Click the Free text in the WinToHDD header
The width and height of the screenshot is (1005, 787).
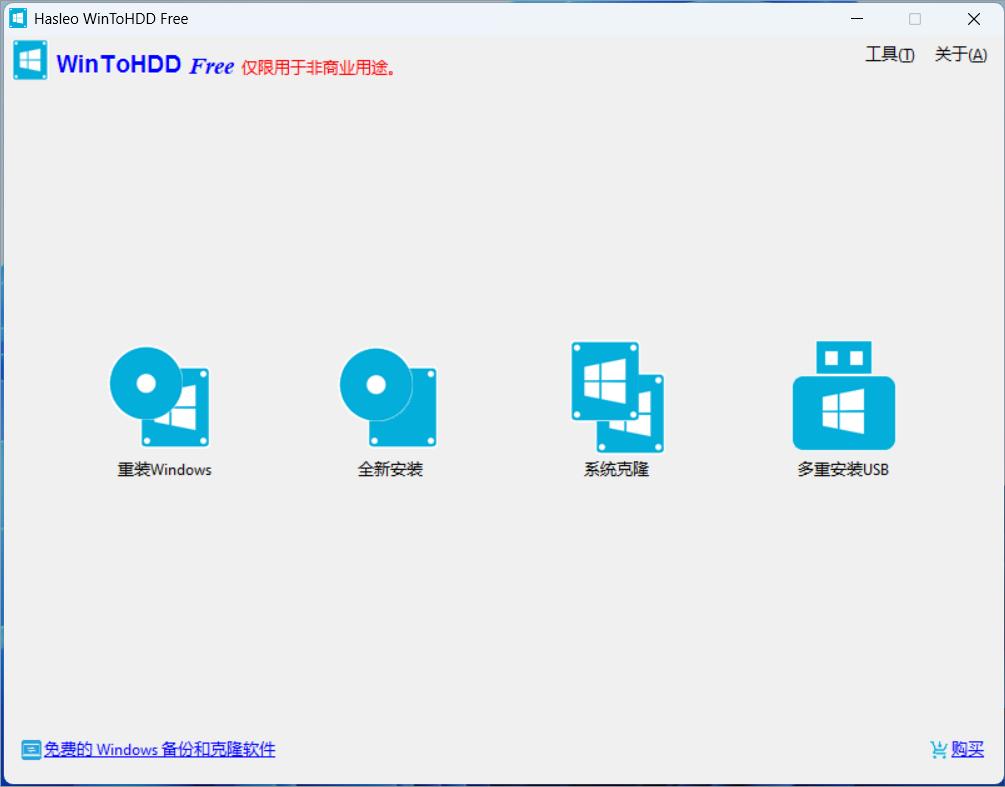[x=211, y=65]
